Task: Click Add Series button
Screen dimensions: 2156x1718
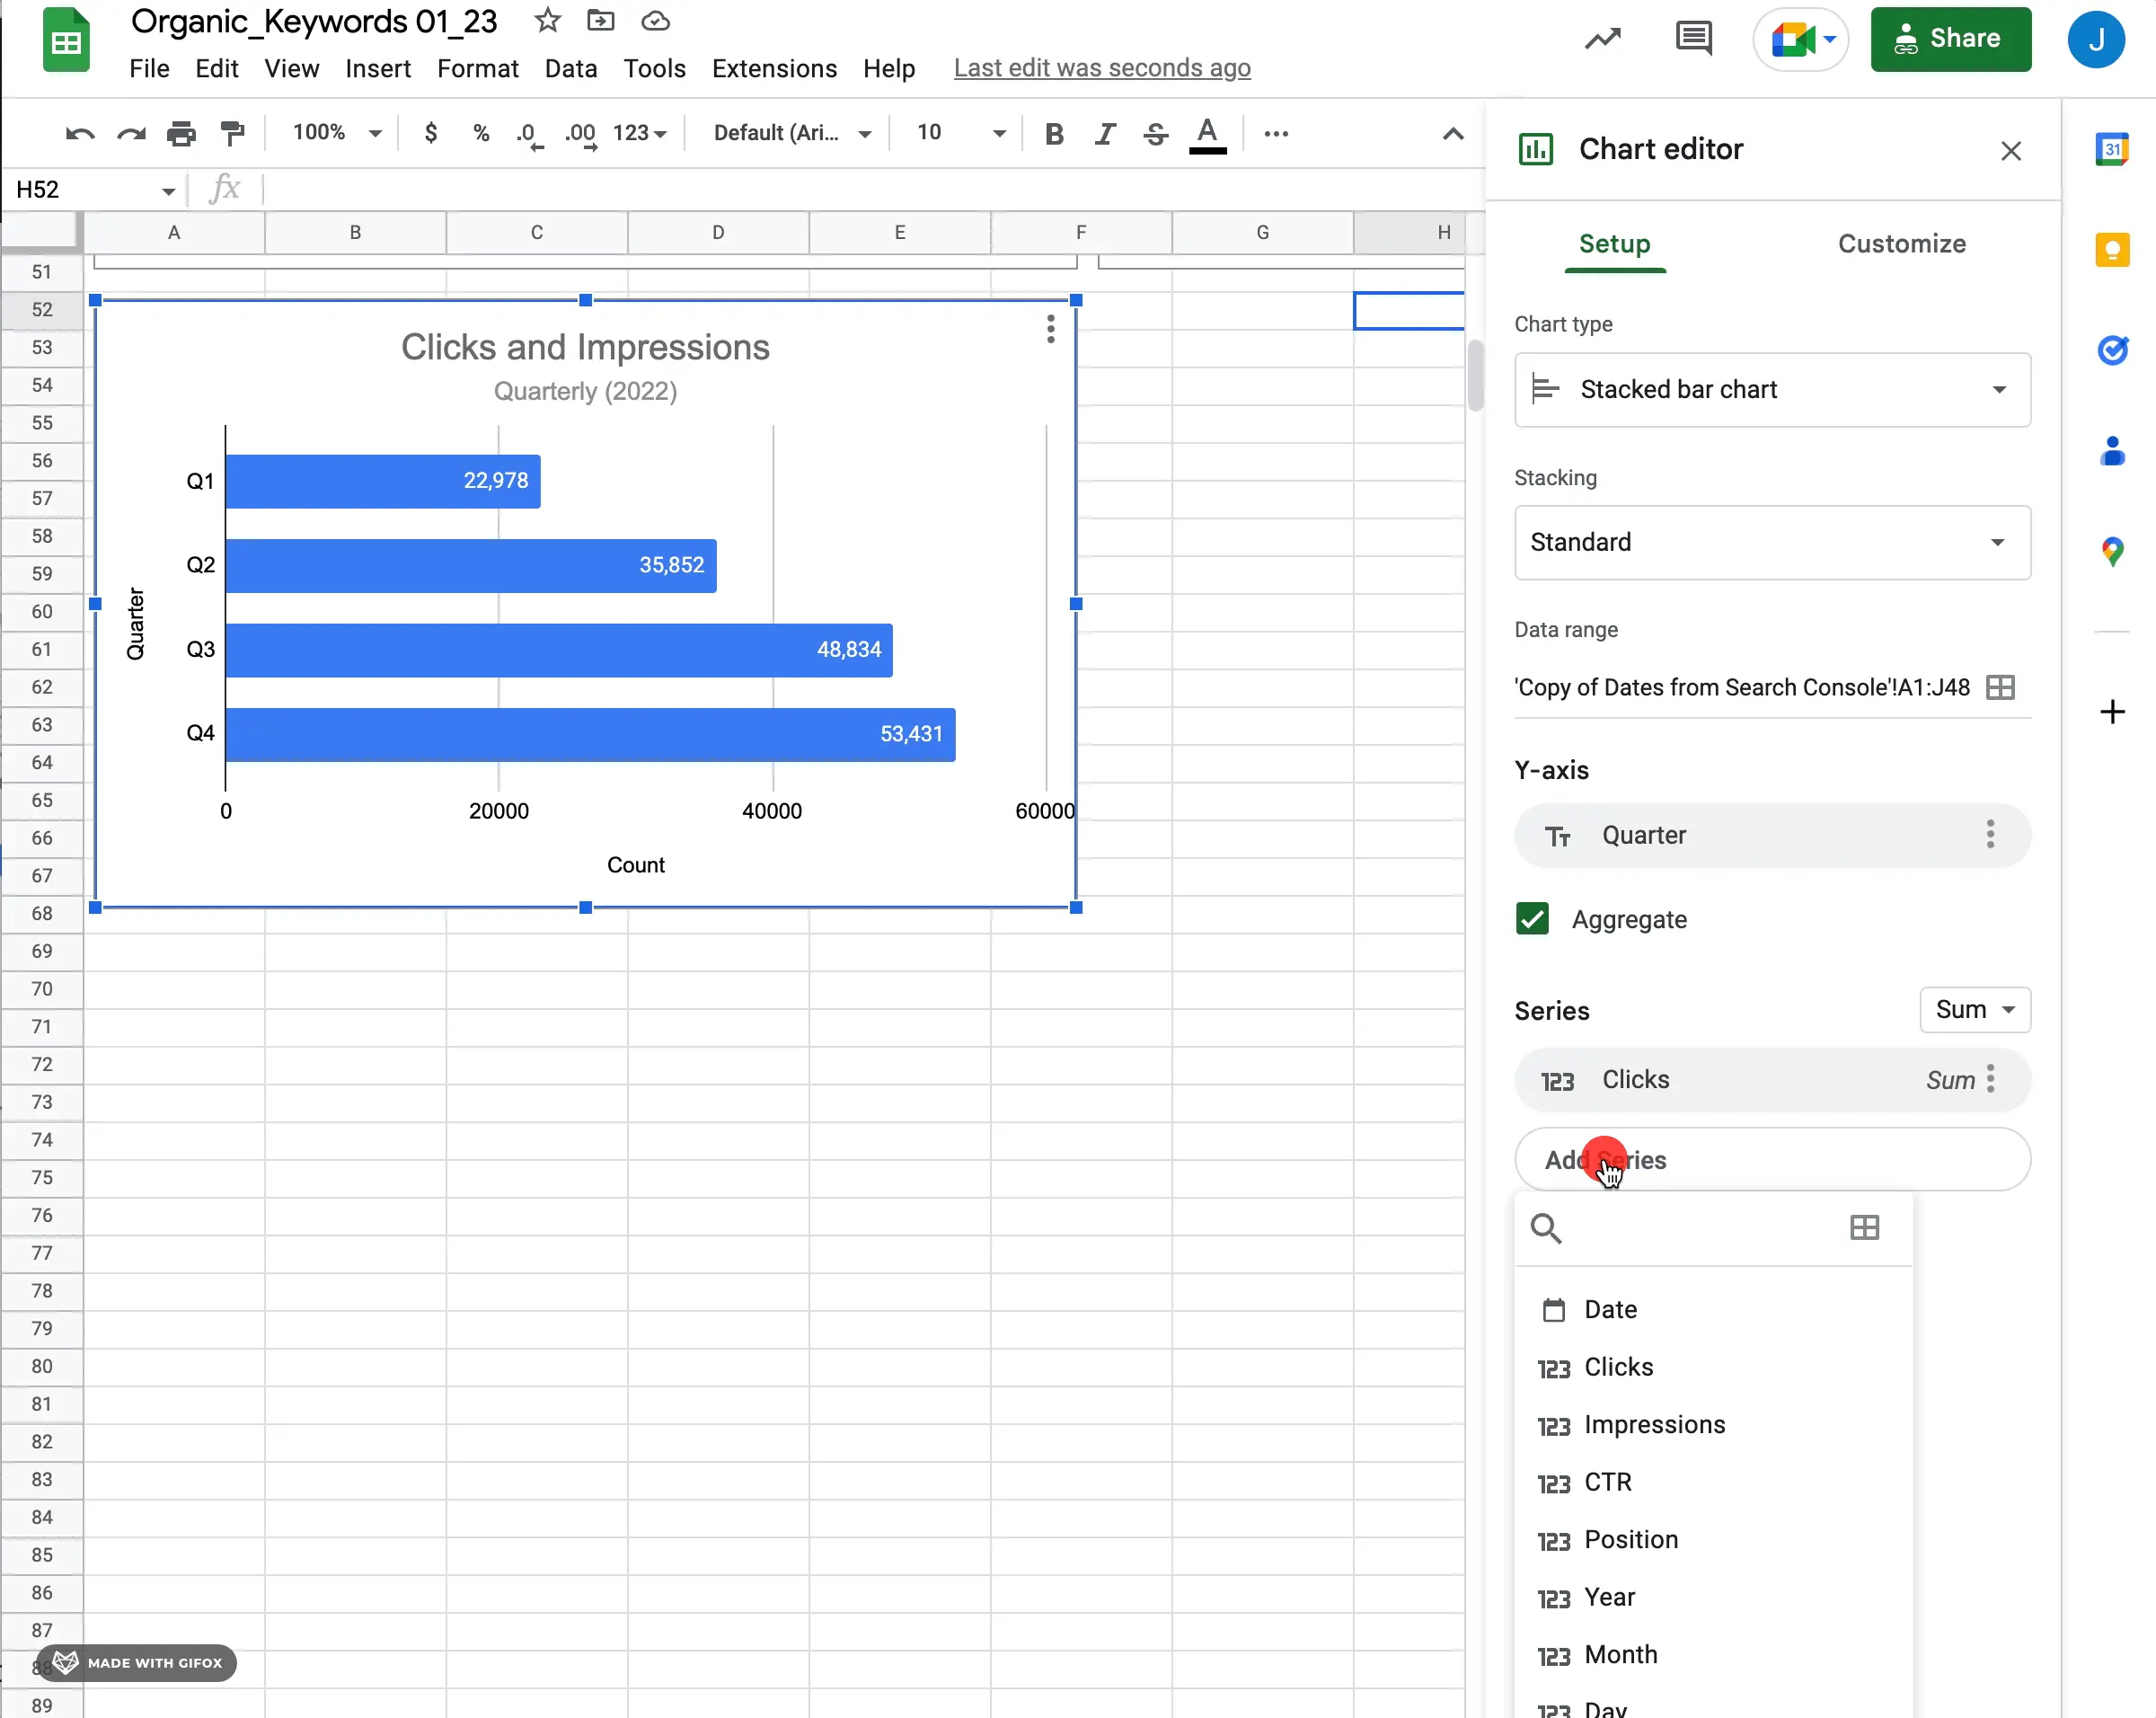Action: [x=1771, y=1157]
